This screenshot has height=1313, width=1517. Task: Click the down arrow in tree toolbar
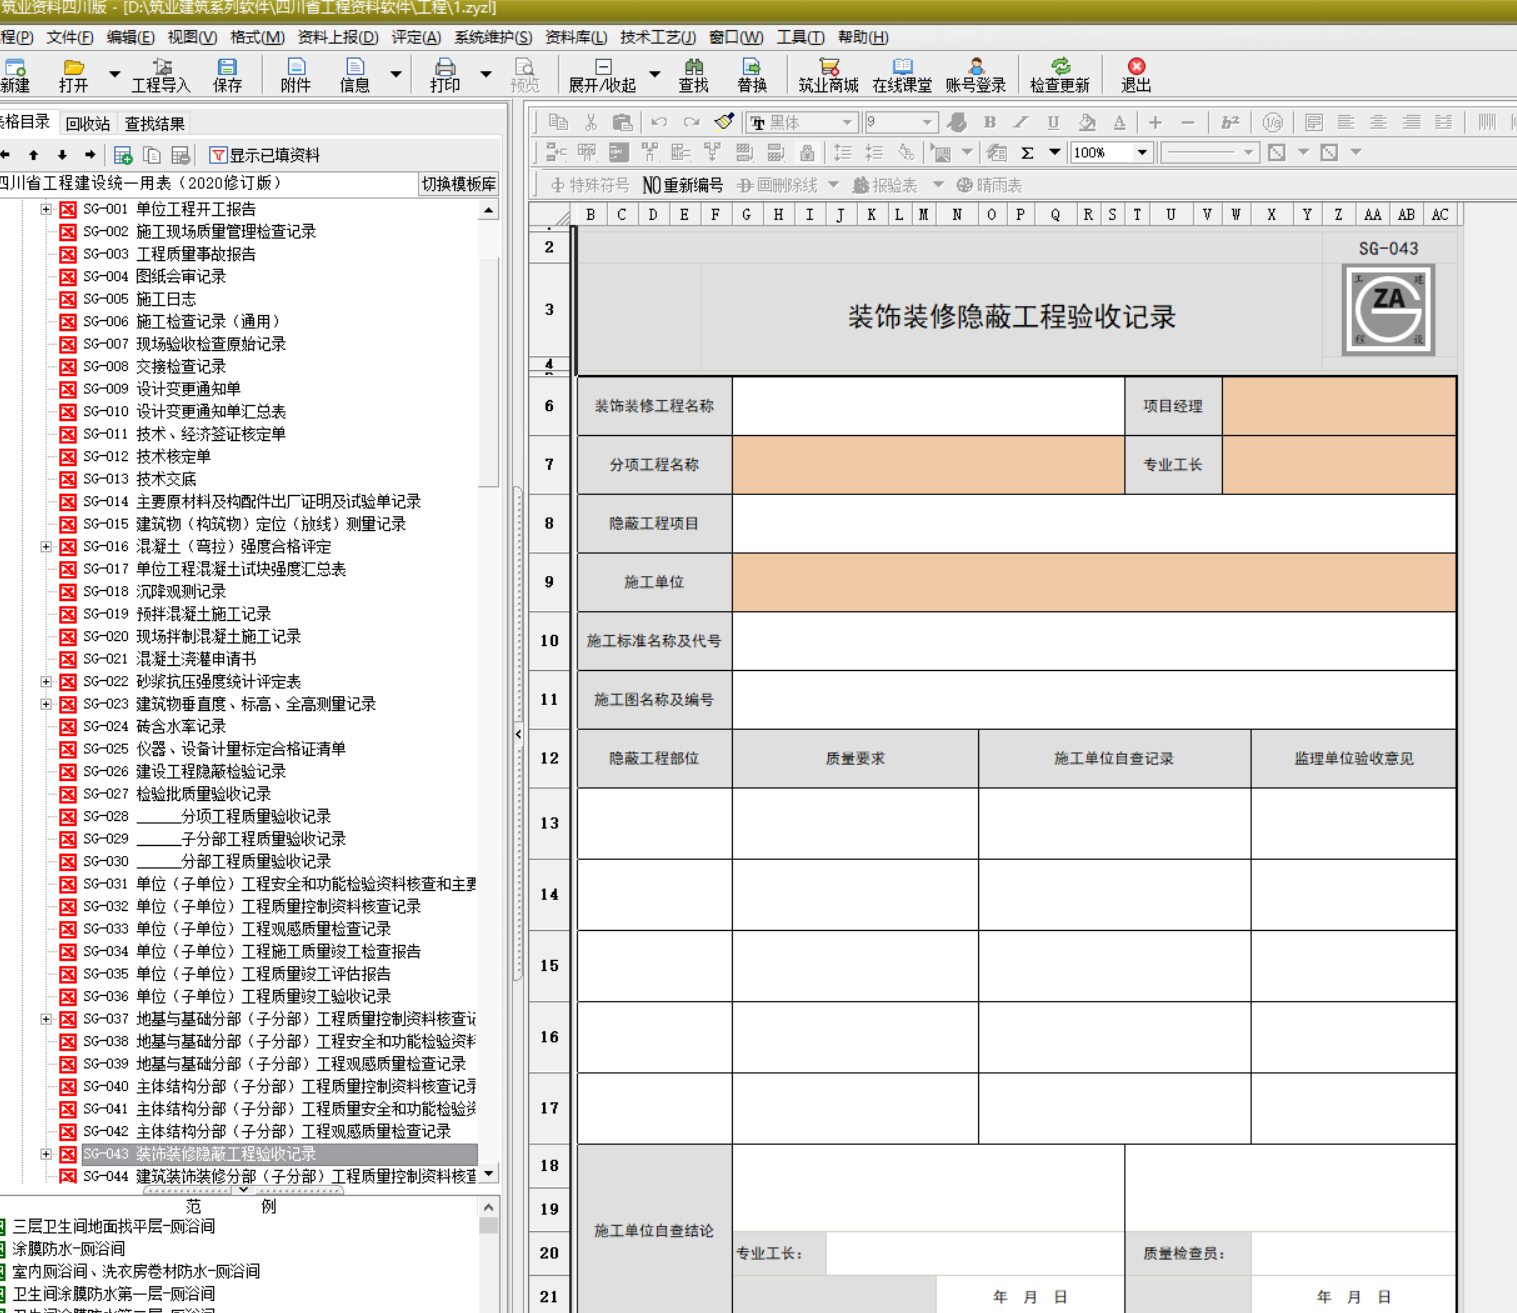click(x=62, y=155)
